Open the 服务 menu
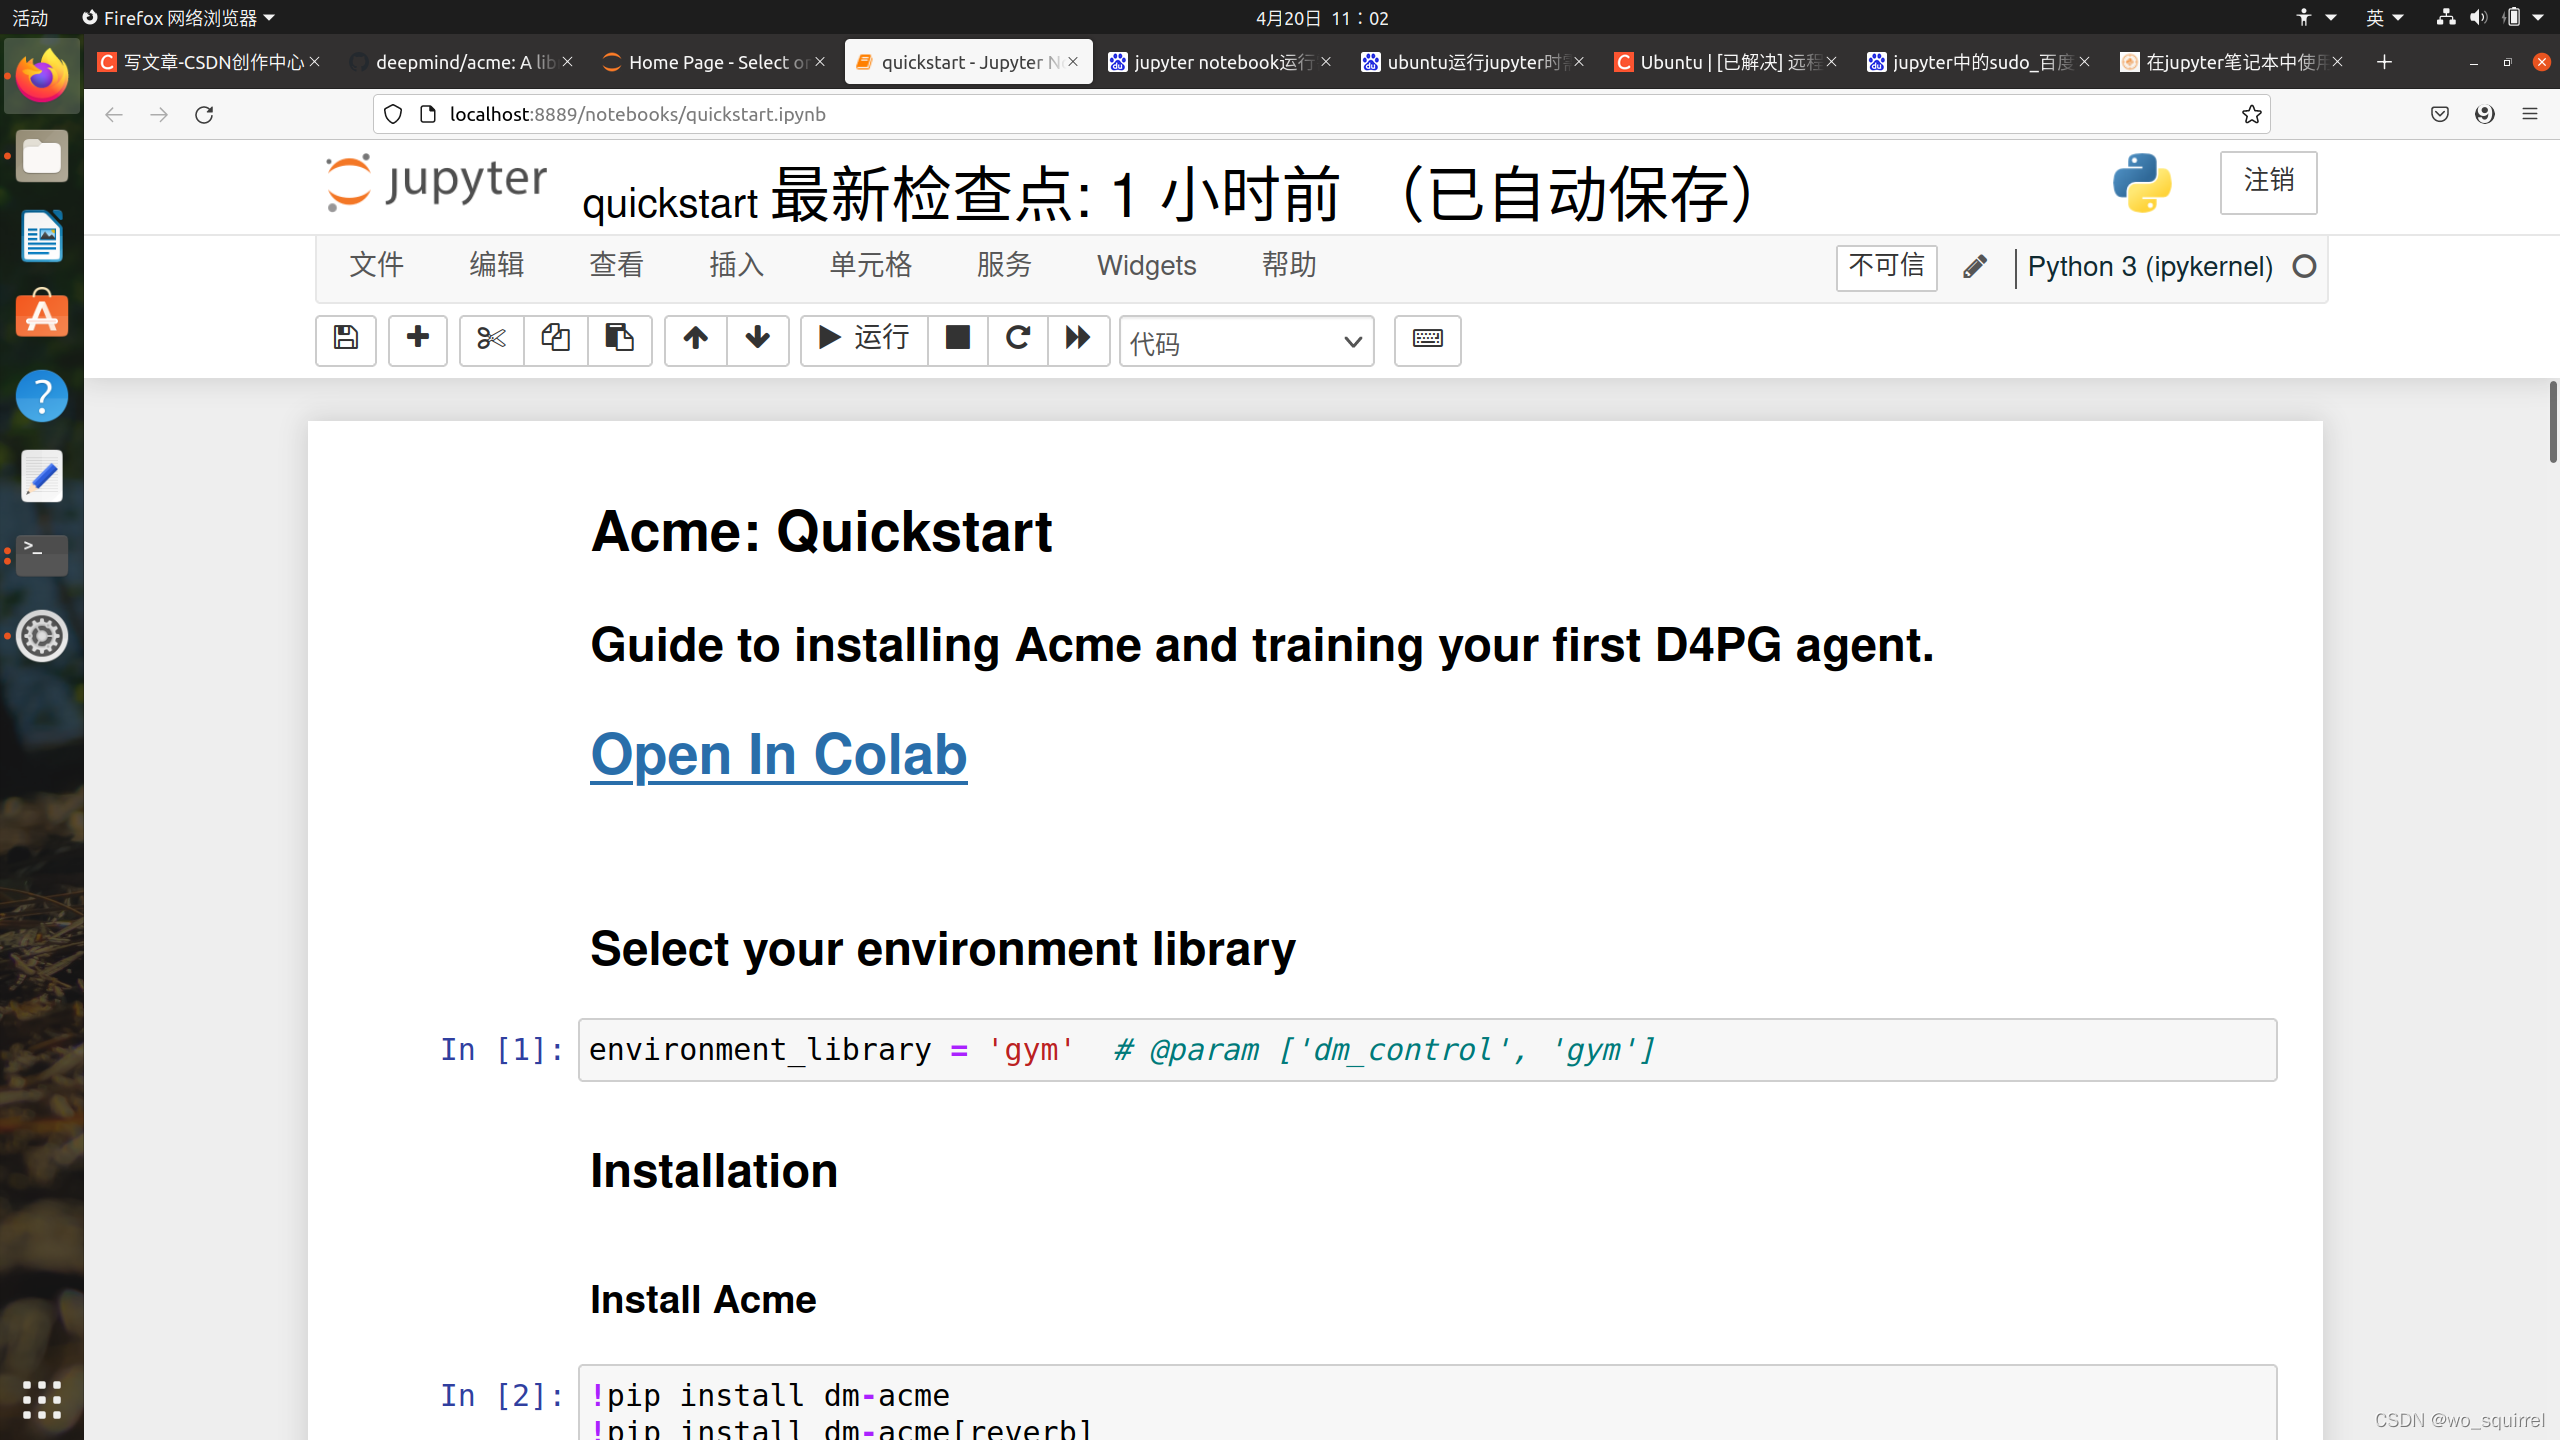Screen dimensions: 2560x1440 tap(1004, 266)
